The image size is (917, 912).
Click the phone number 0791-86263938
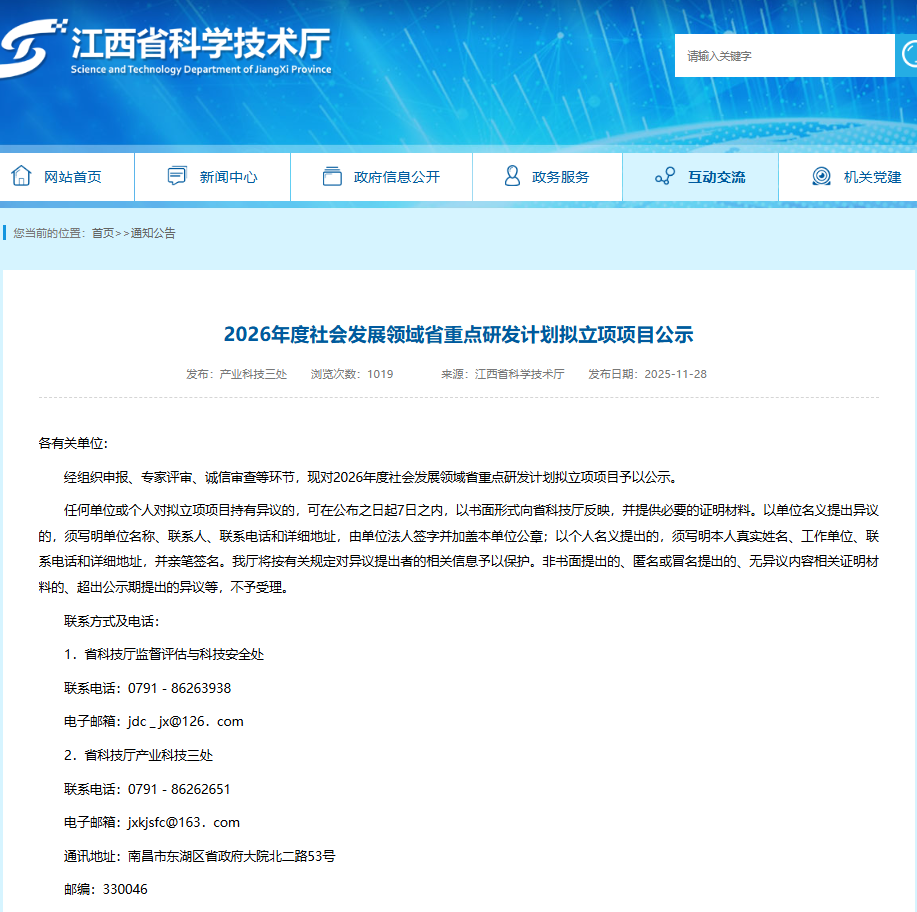[x=179, y=688]
